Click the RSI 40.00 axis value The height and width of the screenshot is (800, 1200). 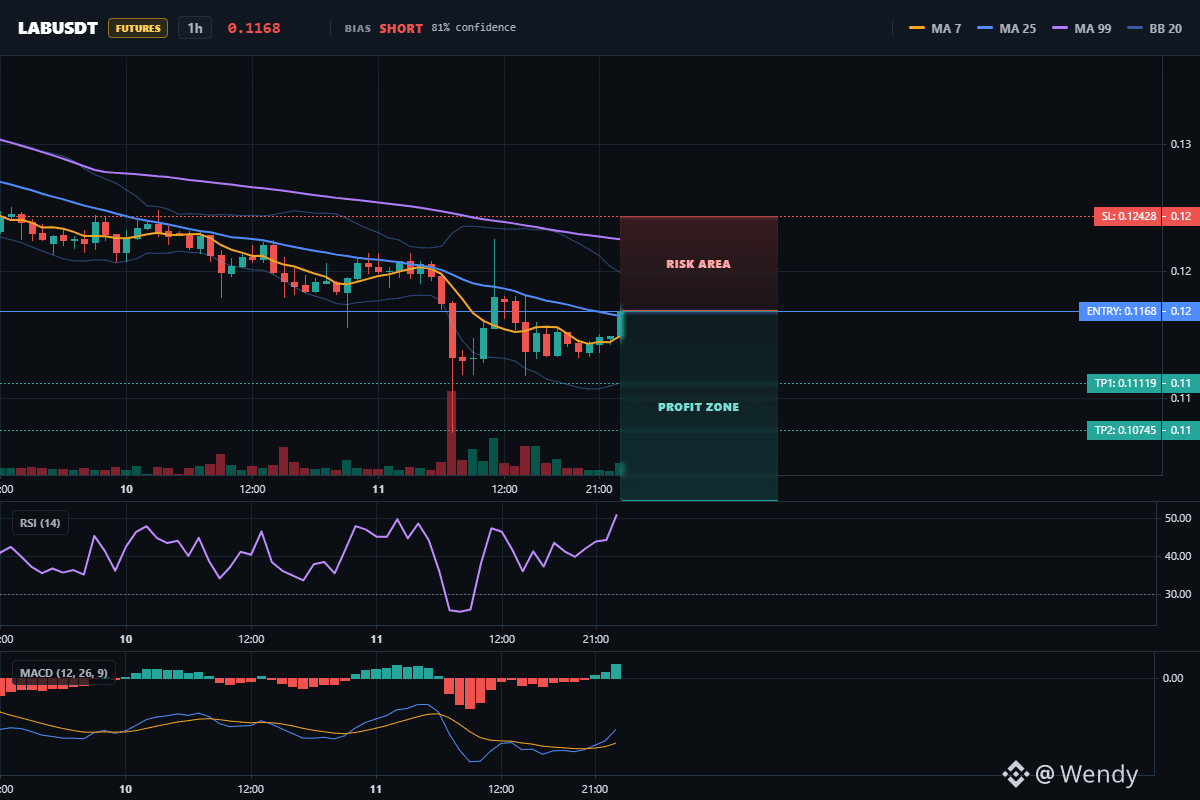click(x=1177, y=556)
